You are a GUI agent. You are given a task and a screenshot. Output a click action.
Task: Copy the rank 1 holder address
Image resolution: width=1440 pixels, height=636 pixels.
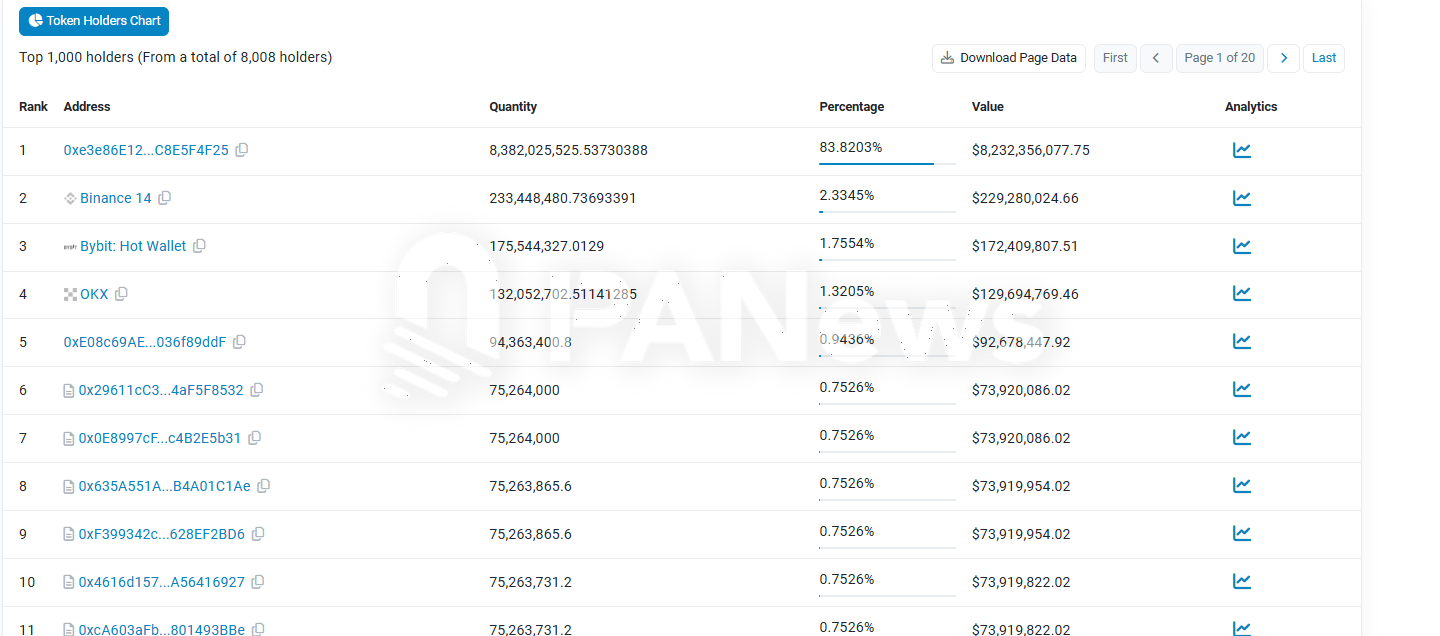tap(241, 149)
